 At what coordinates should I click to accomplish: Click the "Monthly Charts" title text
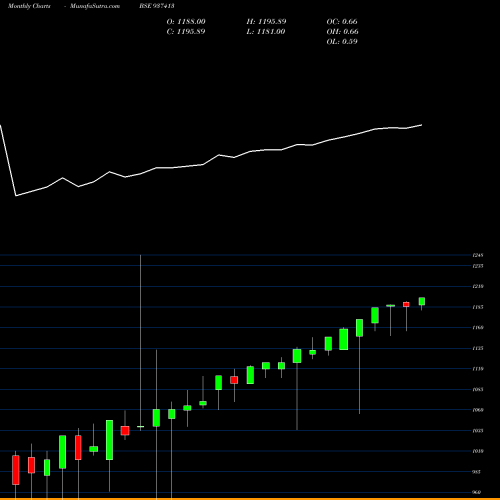29,6
